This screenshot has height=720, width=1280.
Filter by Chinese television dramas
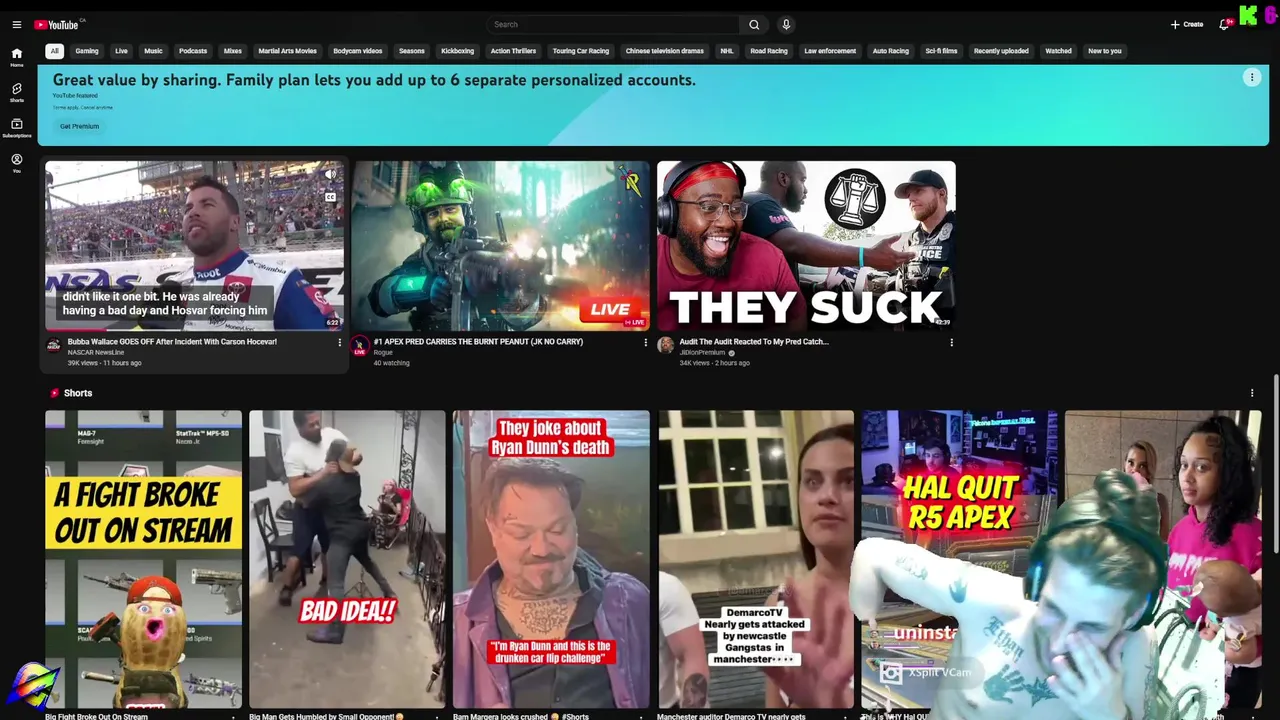[665, 51]
